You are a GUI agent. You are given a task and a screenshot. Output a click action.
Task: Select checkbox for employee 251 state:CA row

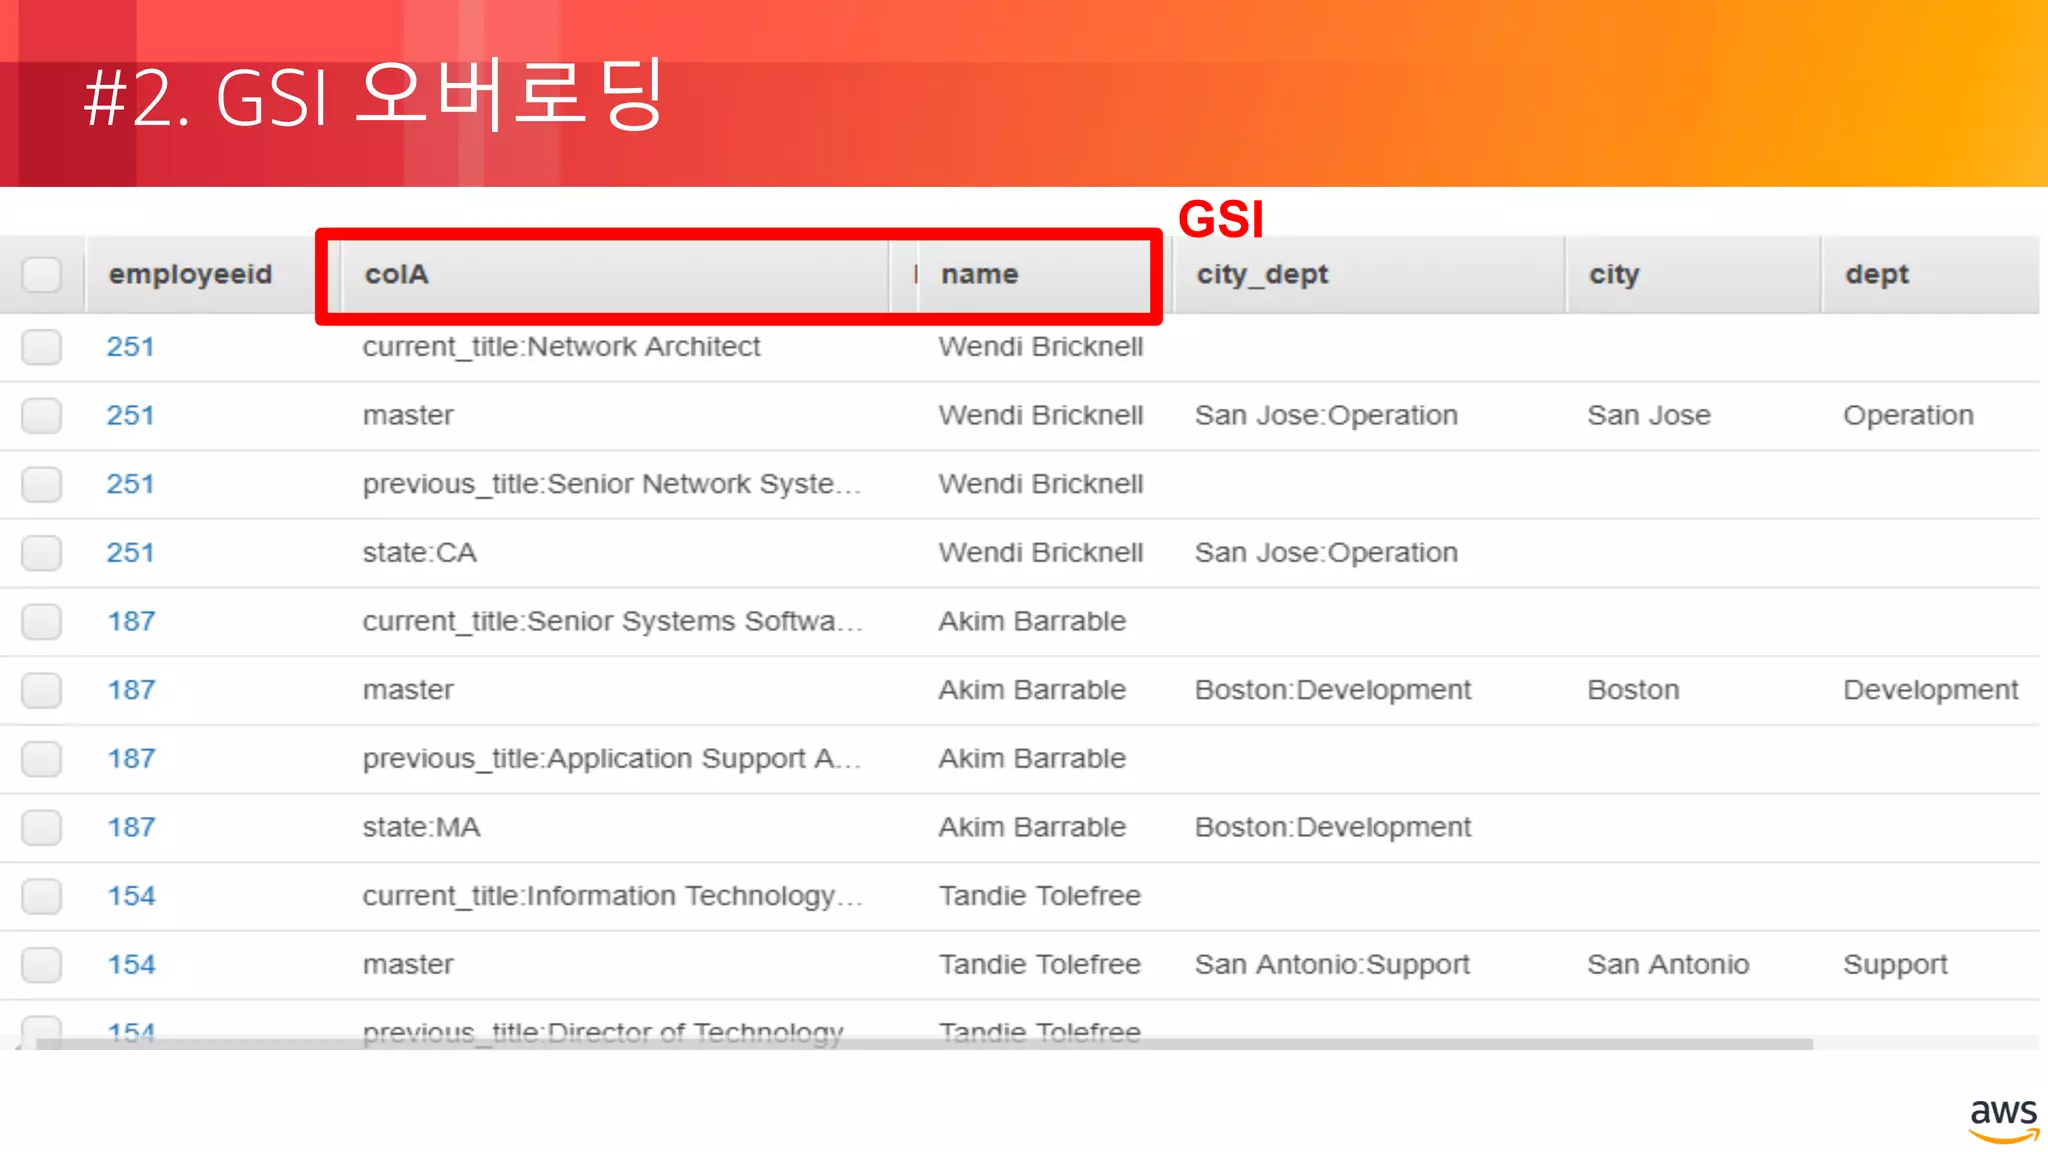(x=42, y=553)
